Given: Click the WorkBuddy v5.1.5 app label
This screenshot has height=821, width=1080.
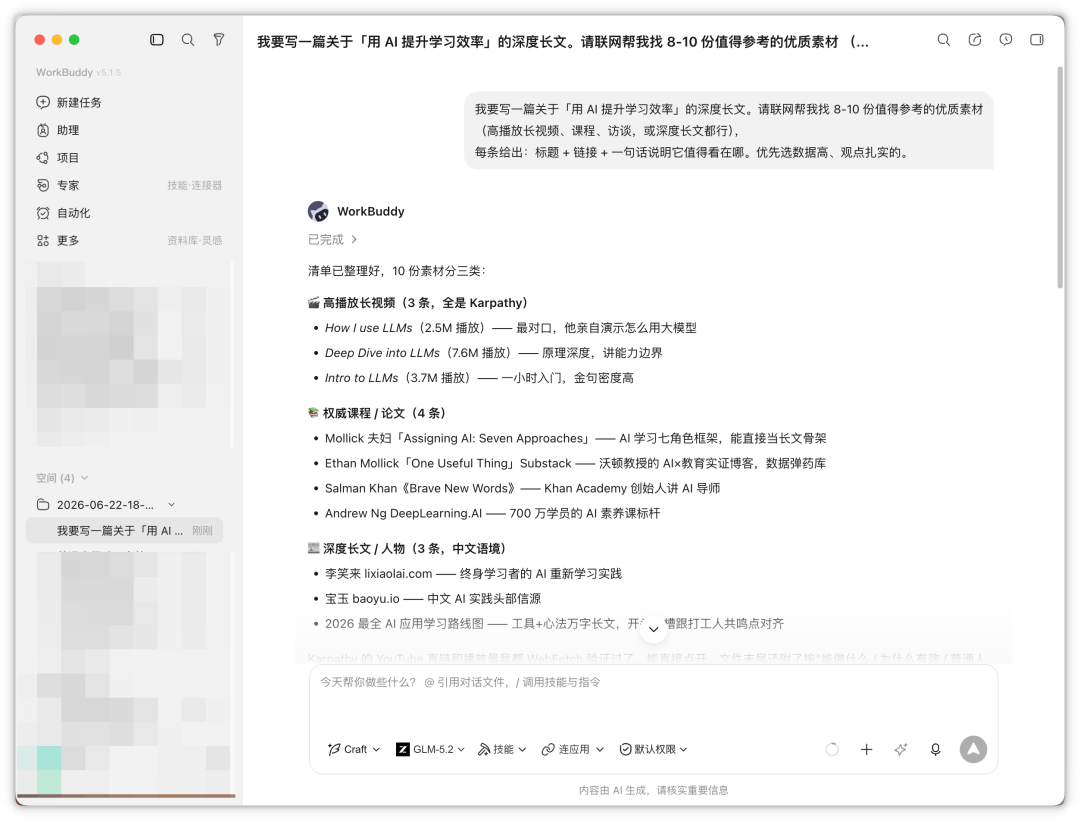Looking at the screenshot, I should (79, 72).
